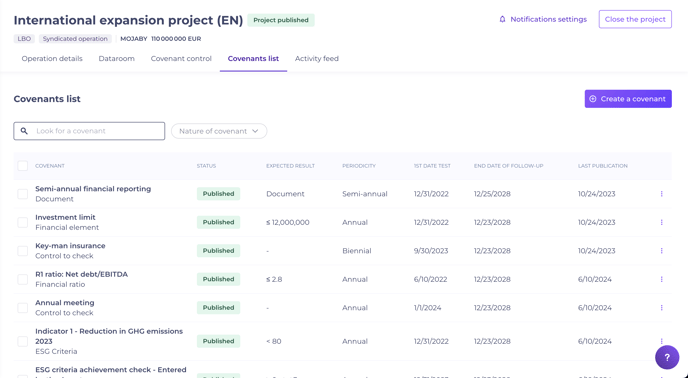Click the < 80 expected result value
688x378 pixels.
point(273,341)
